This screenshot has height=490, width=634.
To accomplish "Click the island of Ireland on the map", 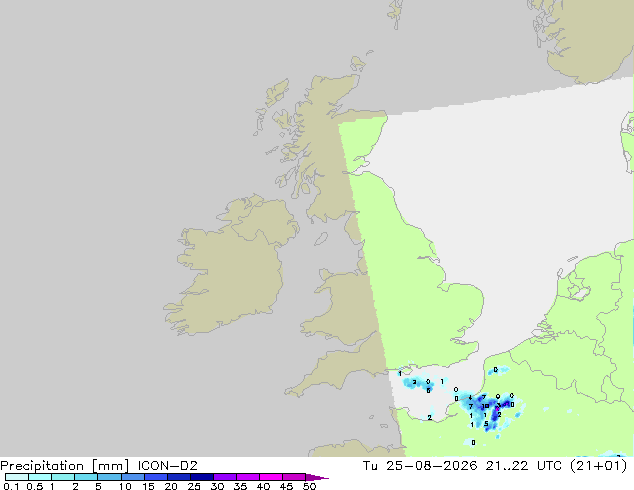I will coord(232,267).
